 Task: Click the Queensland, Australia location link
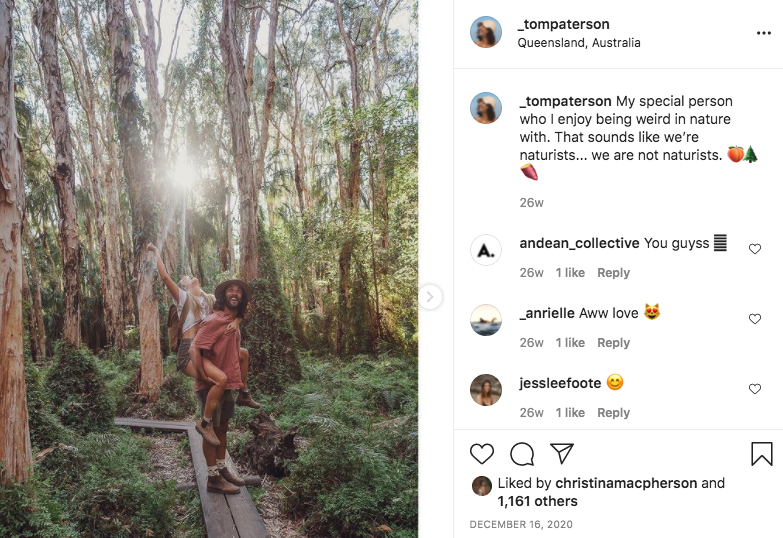pos(579,43)
